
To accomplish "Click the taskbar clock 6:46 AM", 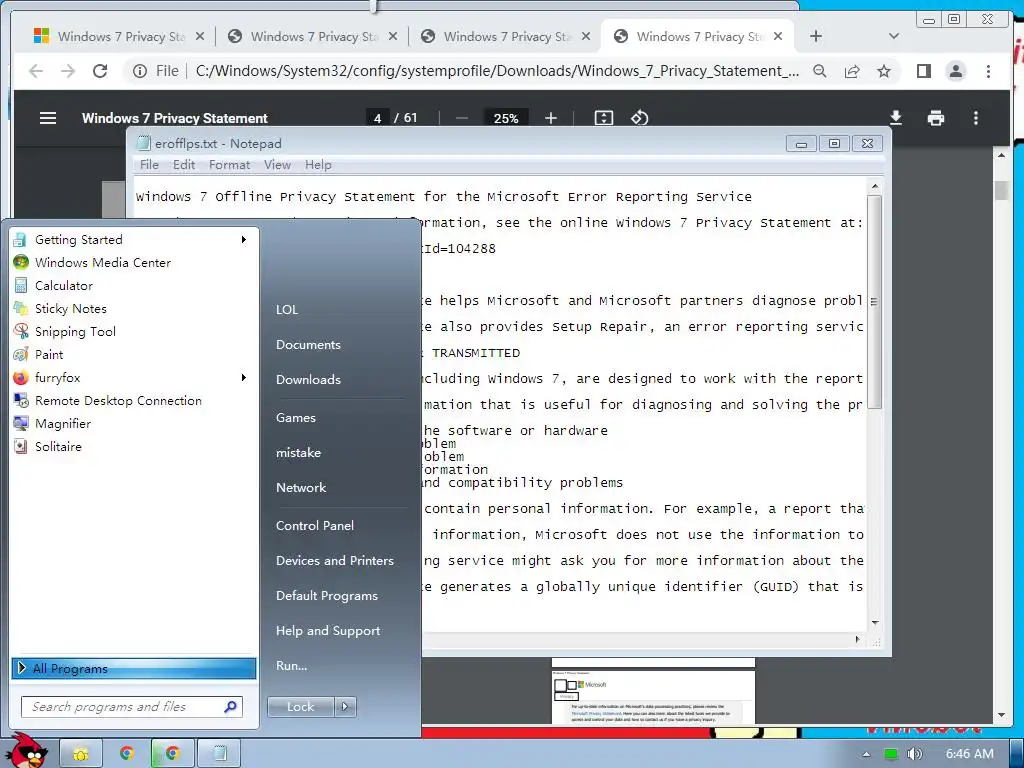I will (x=969, y=754).
